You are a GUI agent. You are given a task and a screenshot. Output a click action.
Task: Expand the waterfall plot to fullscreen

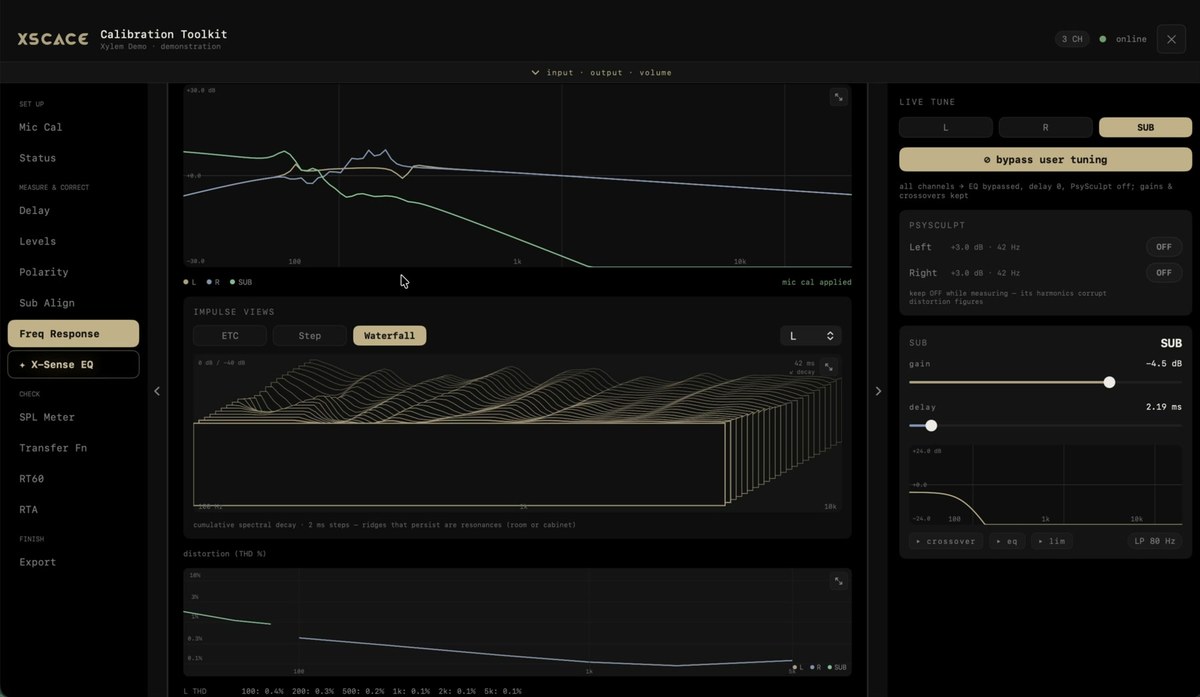pos(828,367)
